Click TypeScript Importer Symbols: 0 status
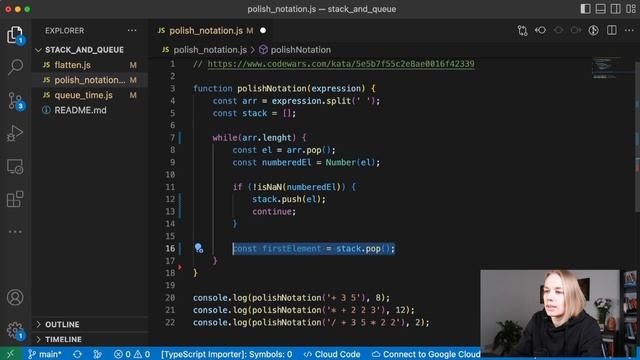Viewport: 640px width, 360px height. 227,354
